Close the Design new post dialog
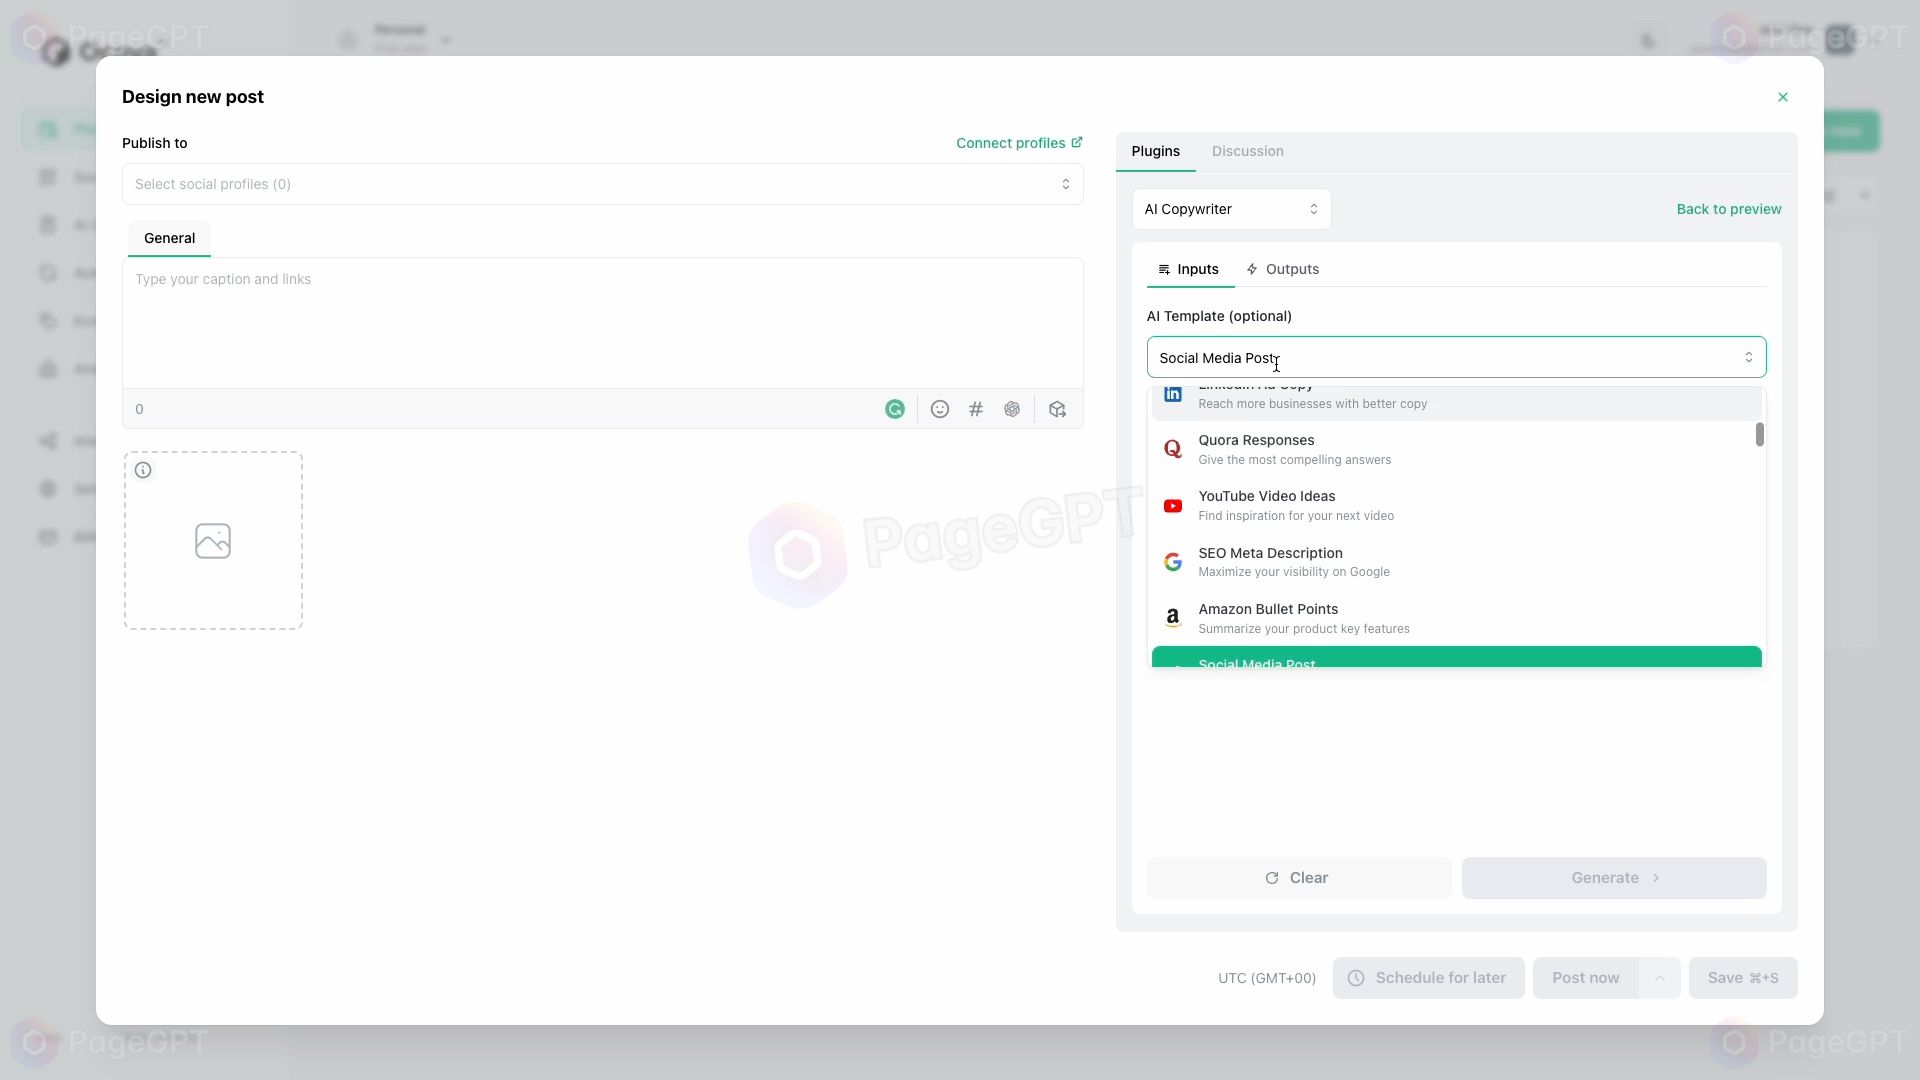 coord(1783,97)
